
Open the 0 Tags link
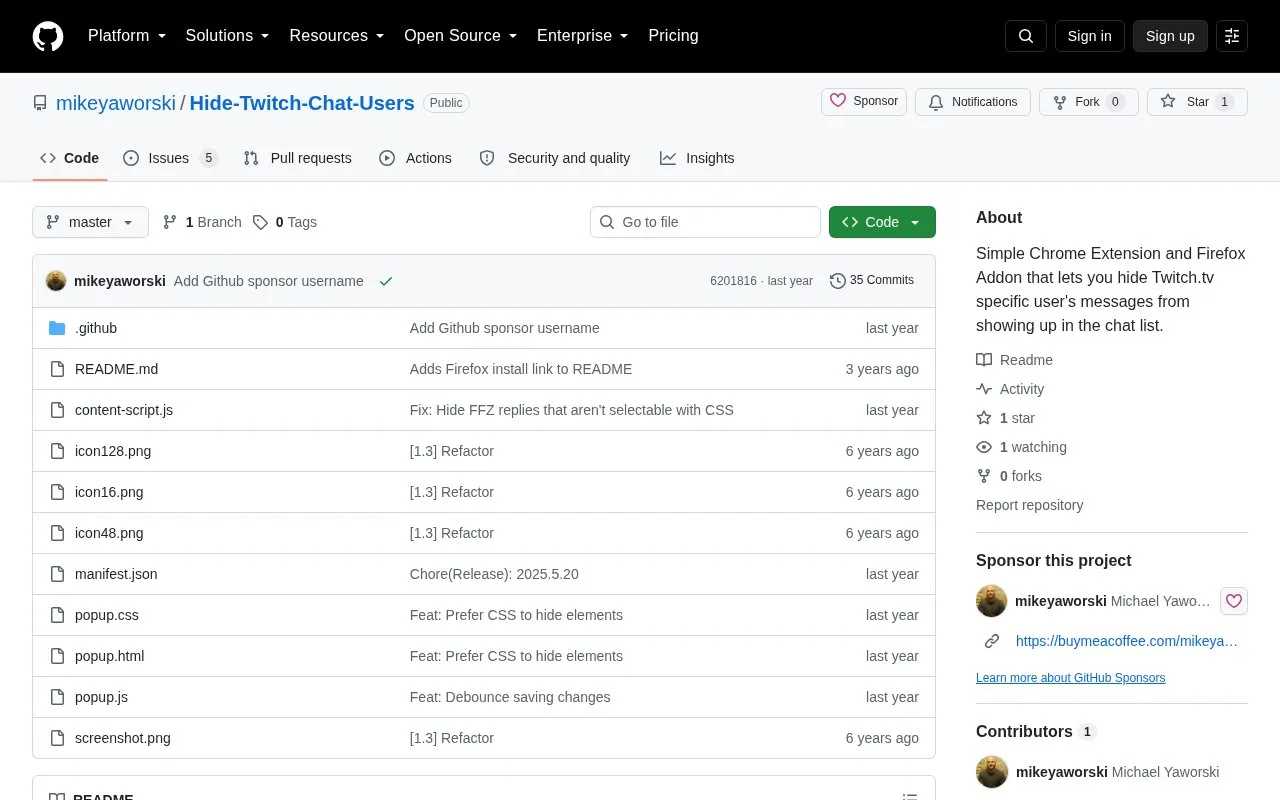(x=285, y=222)
